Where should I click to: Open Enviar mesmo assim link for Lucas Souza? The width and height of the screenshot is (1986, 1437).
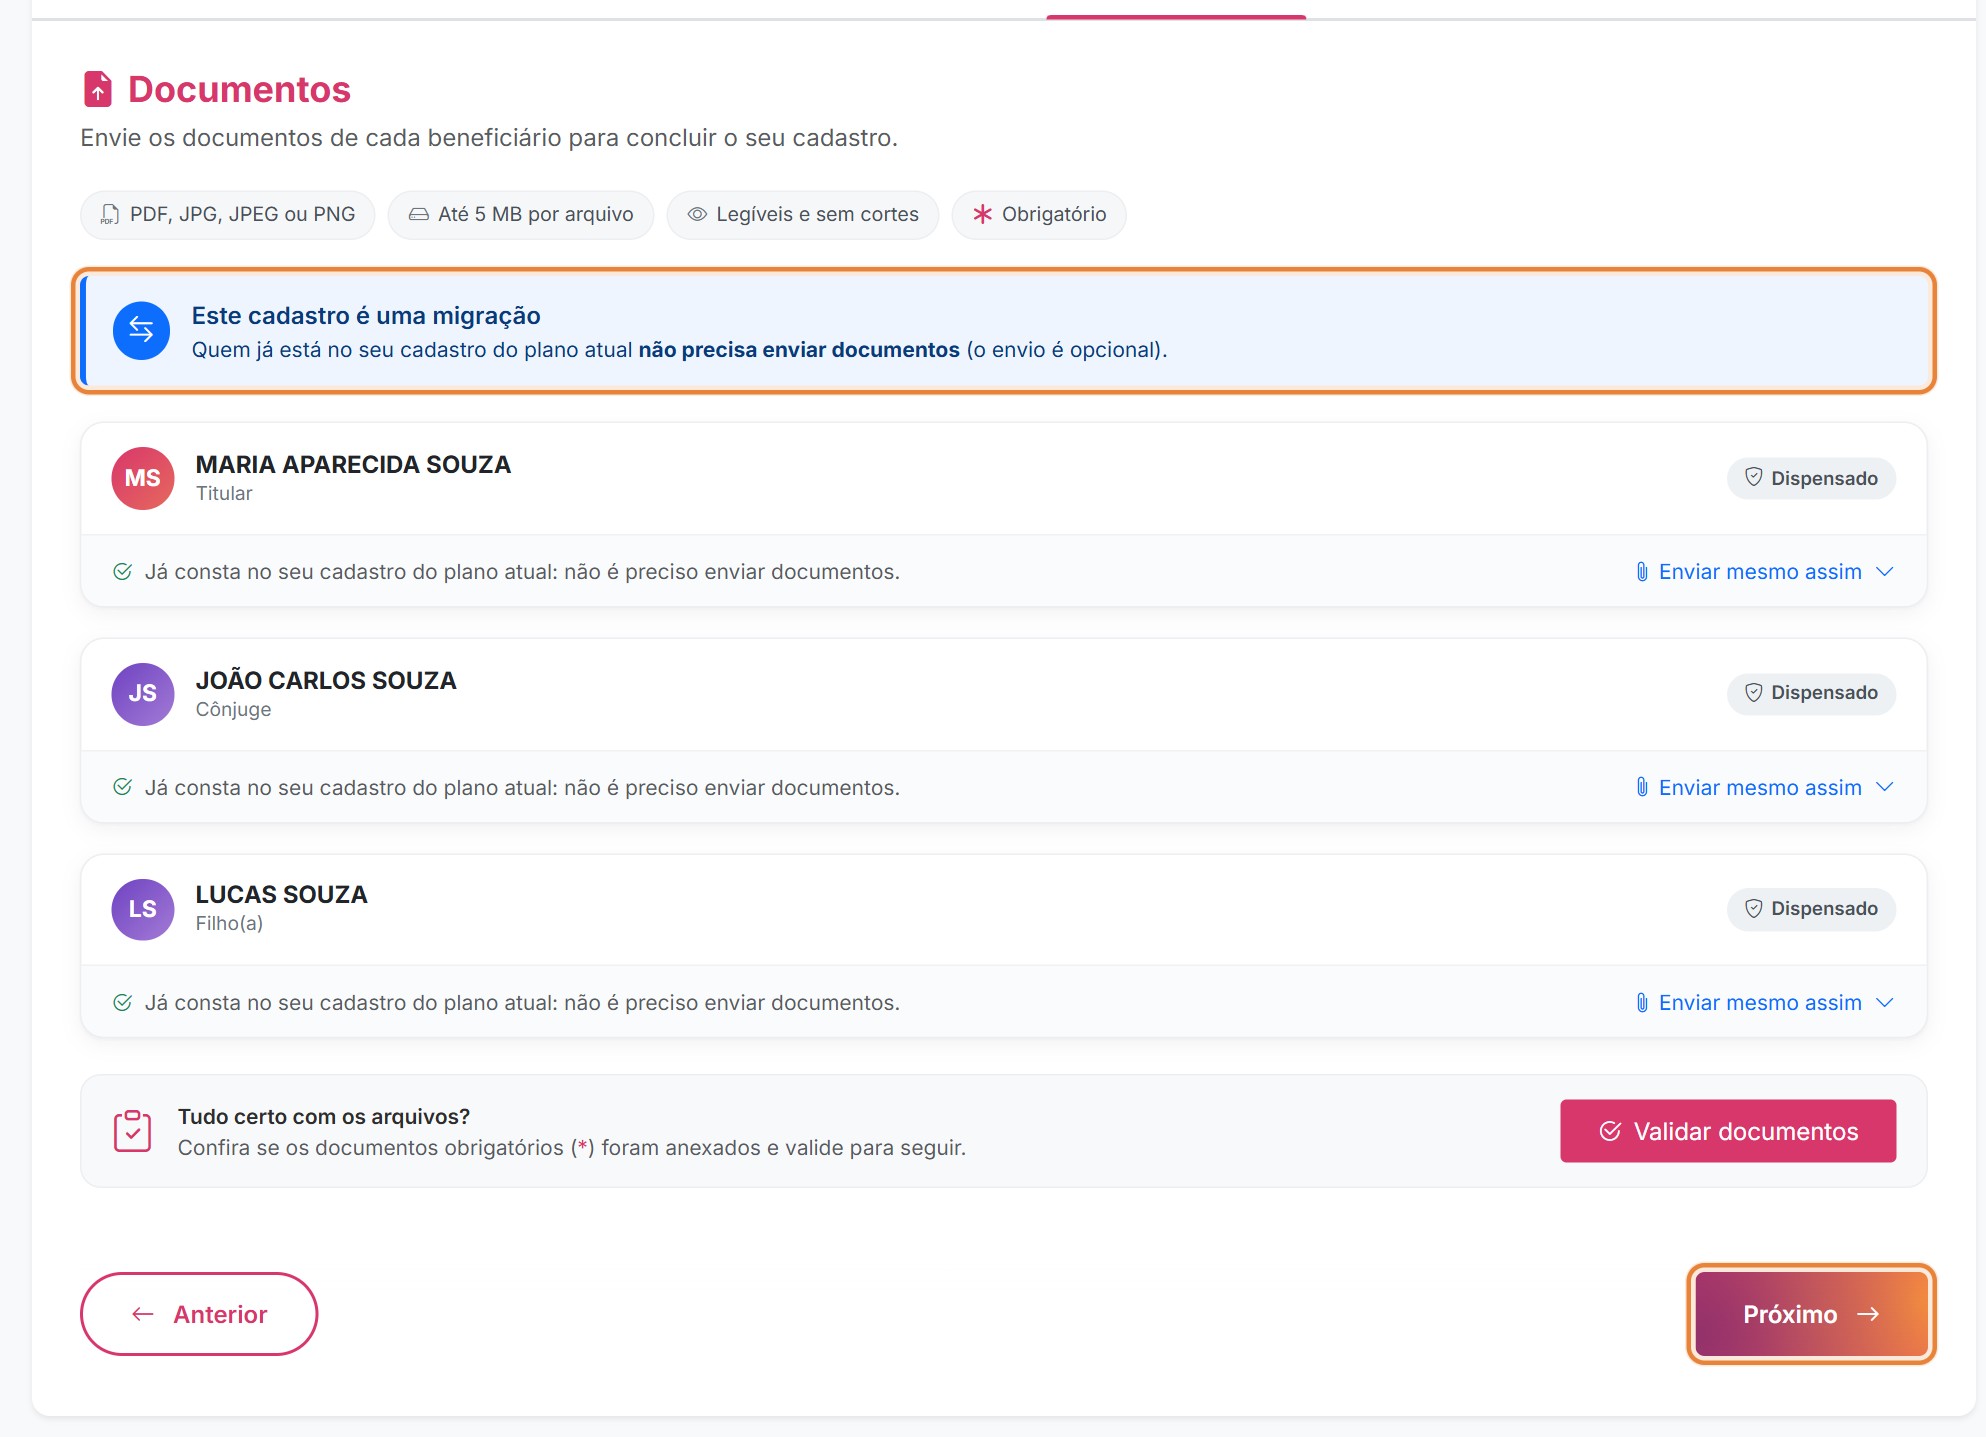pyautogui.click(x=1760, y=1003)
